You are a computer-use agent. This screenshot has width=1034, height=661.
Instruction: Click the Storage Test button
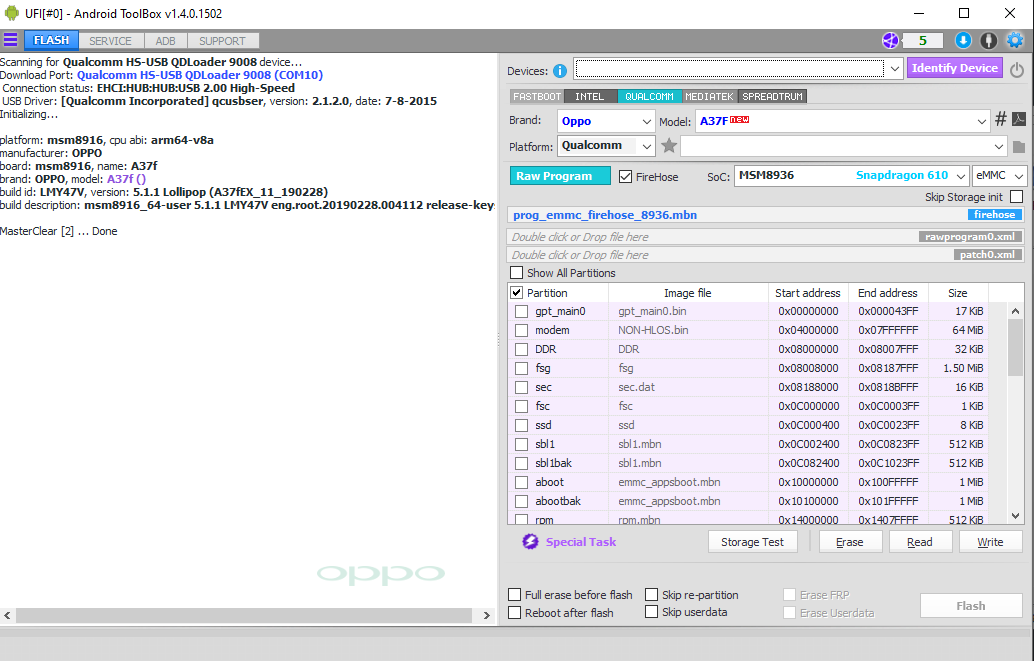click(x=752, y=542)
